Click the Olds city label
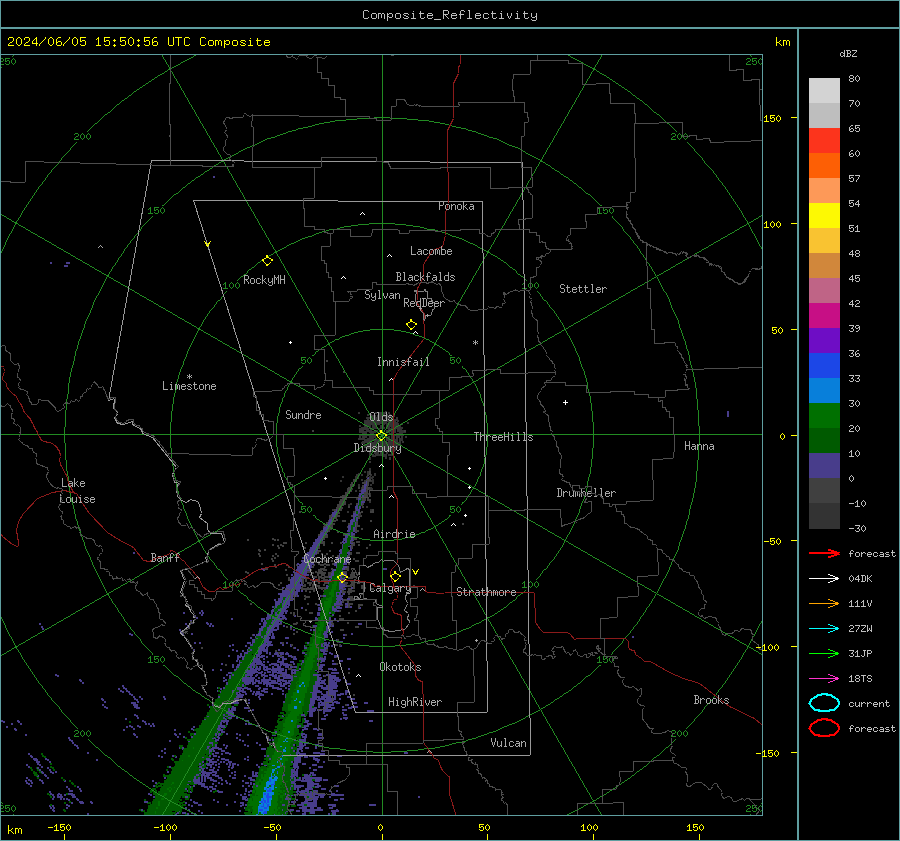The image size is (900, 841). click(381, 417)
